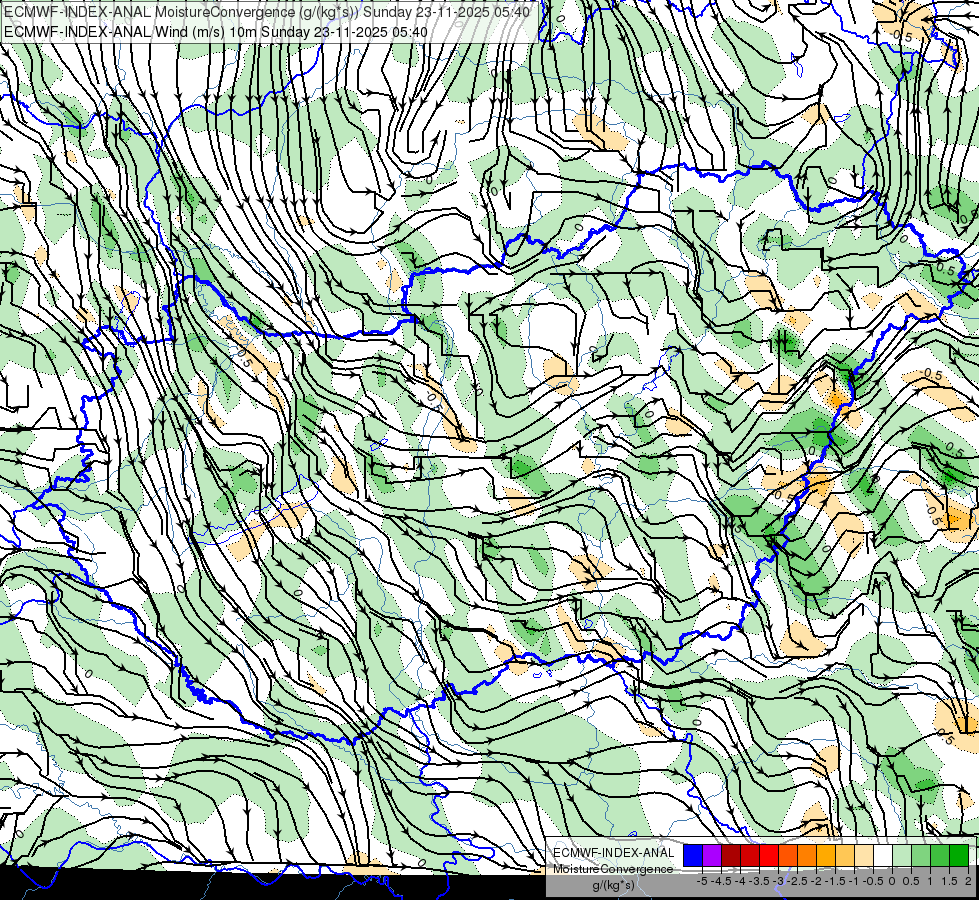Click the 0.5 tick label on legend

click(x=911, y=881)
